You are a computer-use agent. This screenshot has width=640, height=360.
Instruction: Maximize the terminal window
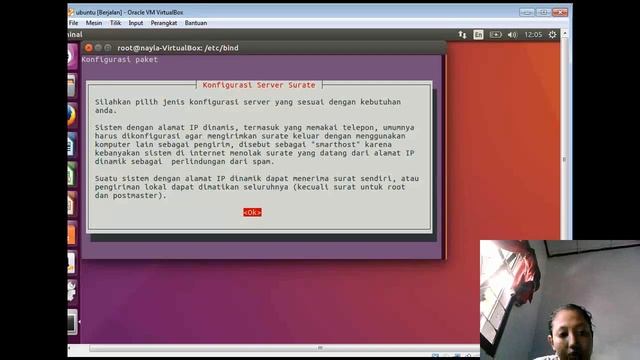coord(108,48)
